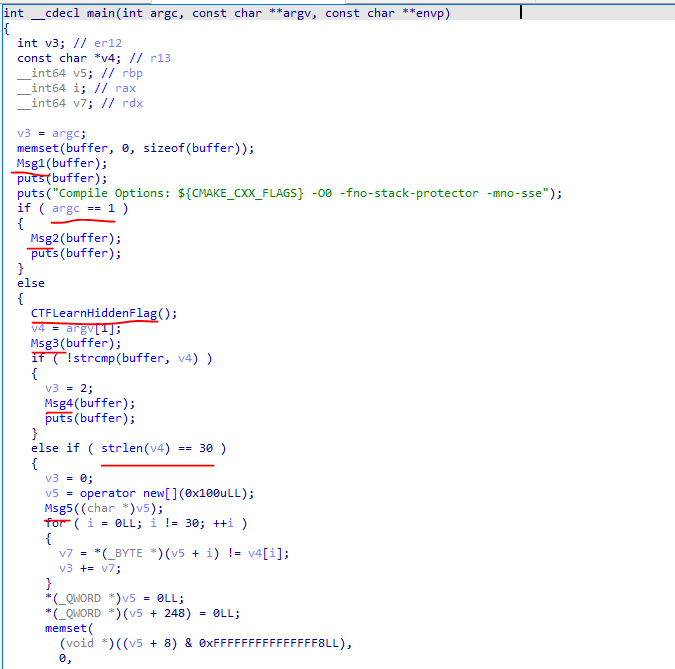Click the 0xFFFFFFFFFFFFFFF8LL constant

(x=269, y=643)
